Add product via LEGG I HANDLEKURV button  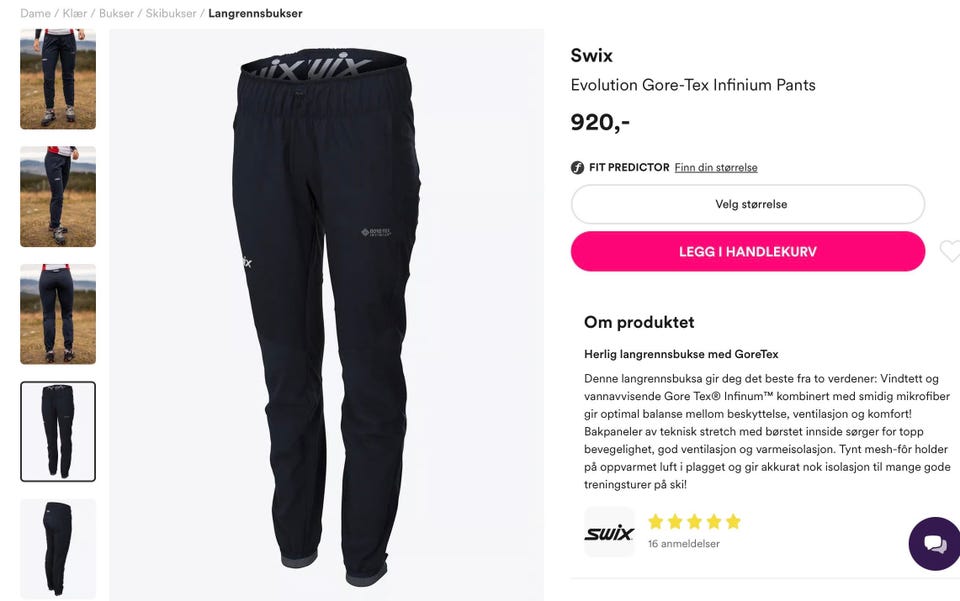[748, 251]
